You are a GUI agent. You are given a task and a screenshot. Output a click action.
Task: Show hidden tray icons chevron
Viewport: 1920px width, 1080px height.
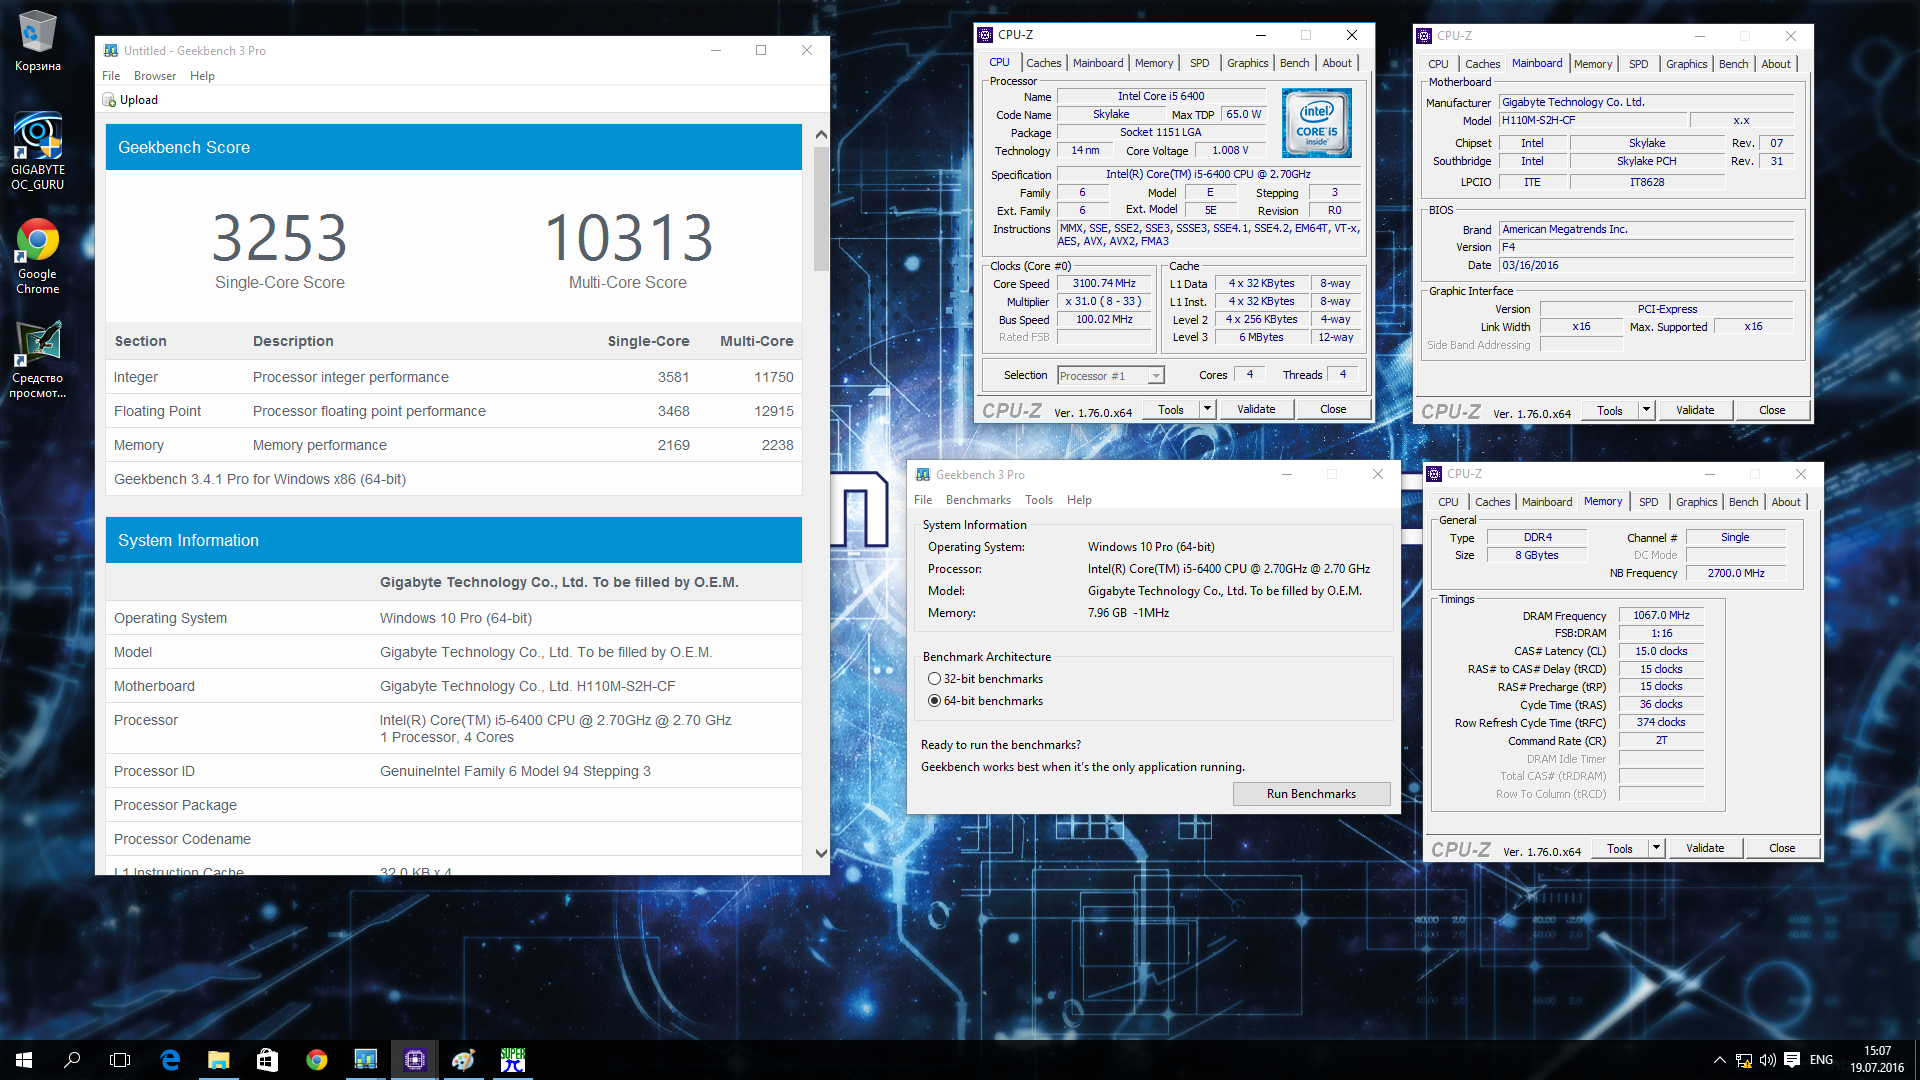point(1719,1060)
